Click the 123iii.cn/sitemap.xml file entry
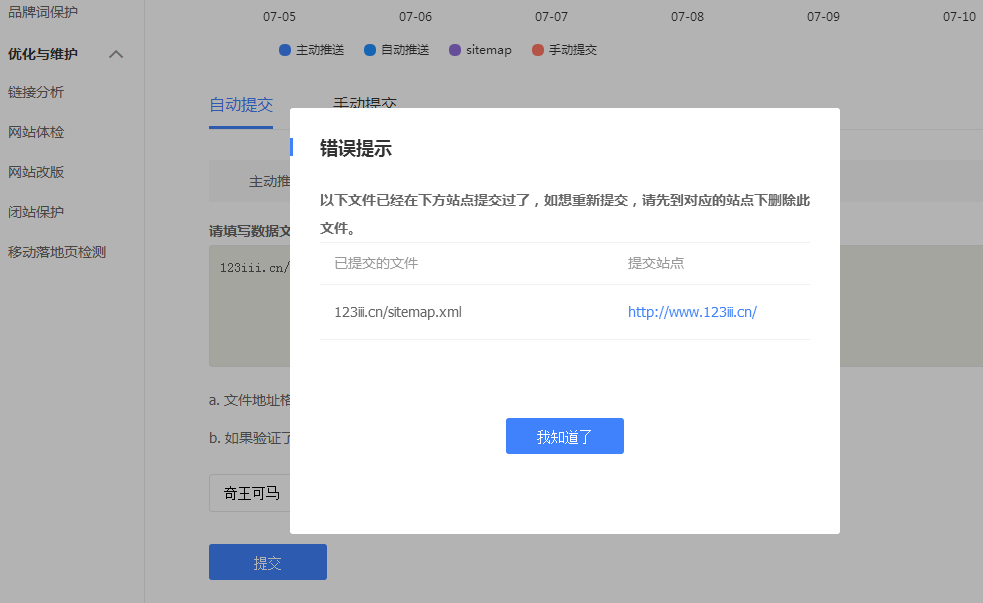The width and height of the screenshot is (983, 603). coord(398,312)
